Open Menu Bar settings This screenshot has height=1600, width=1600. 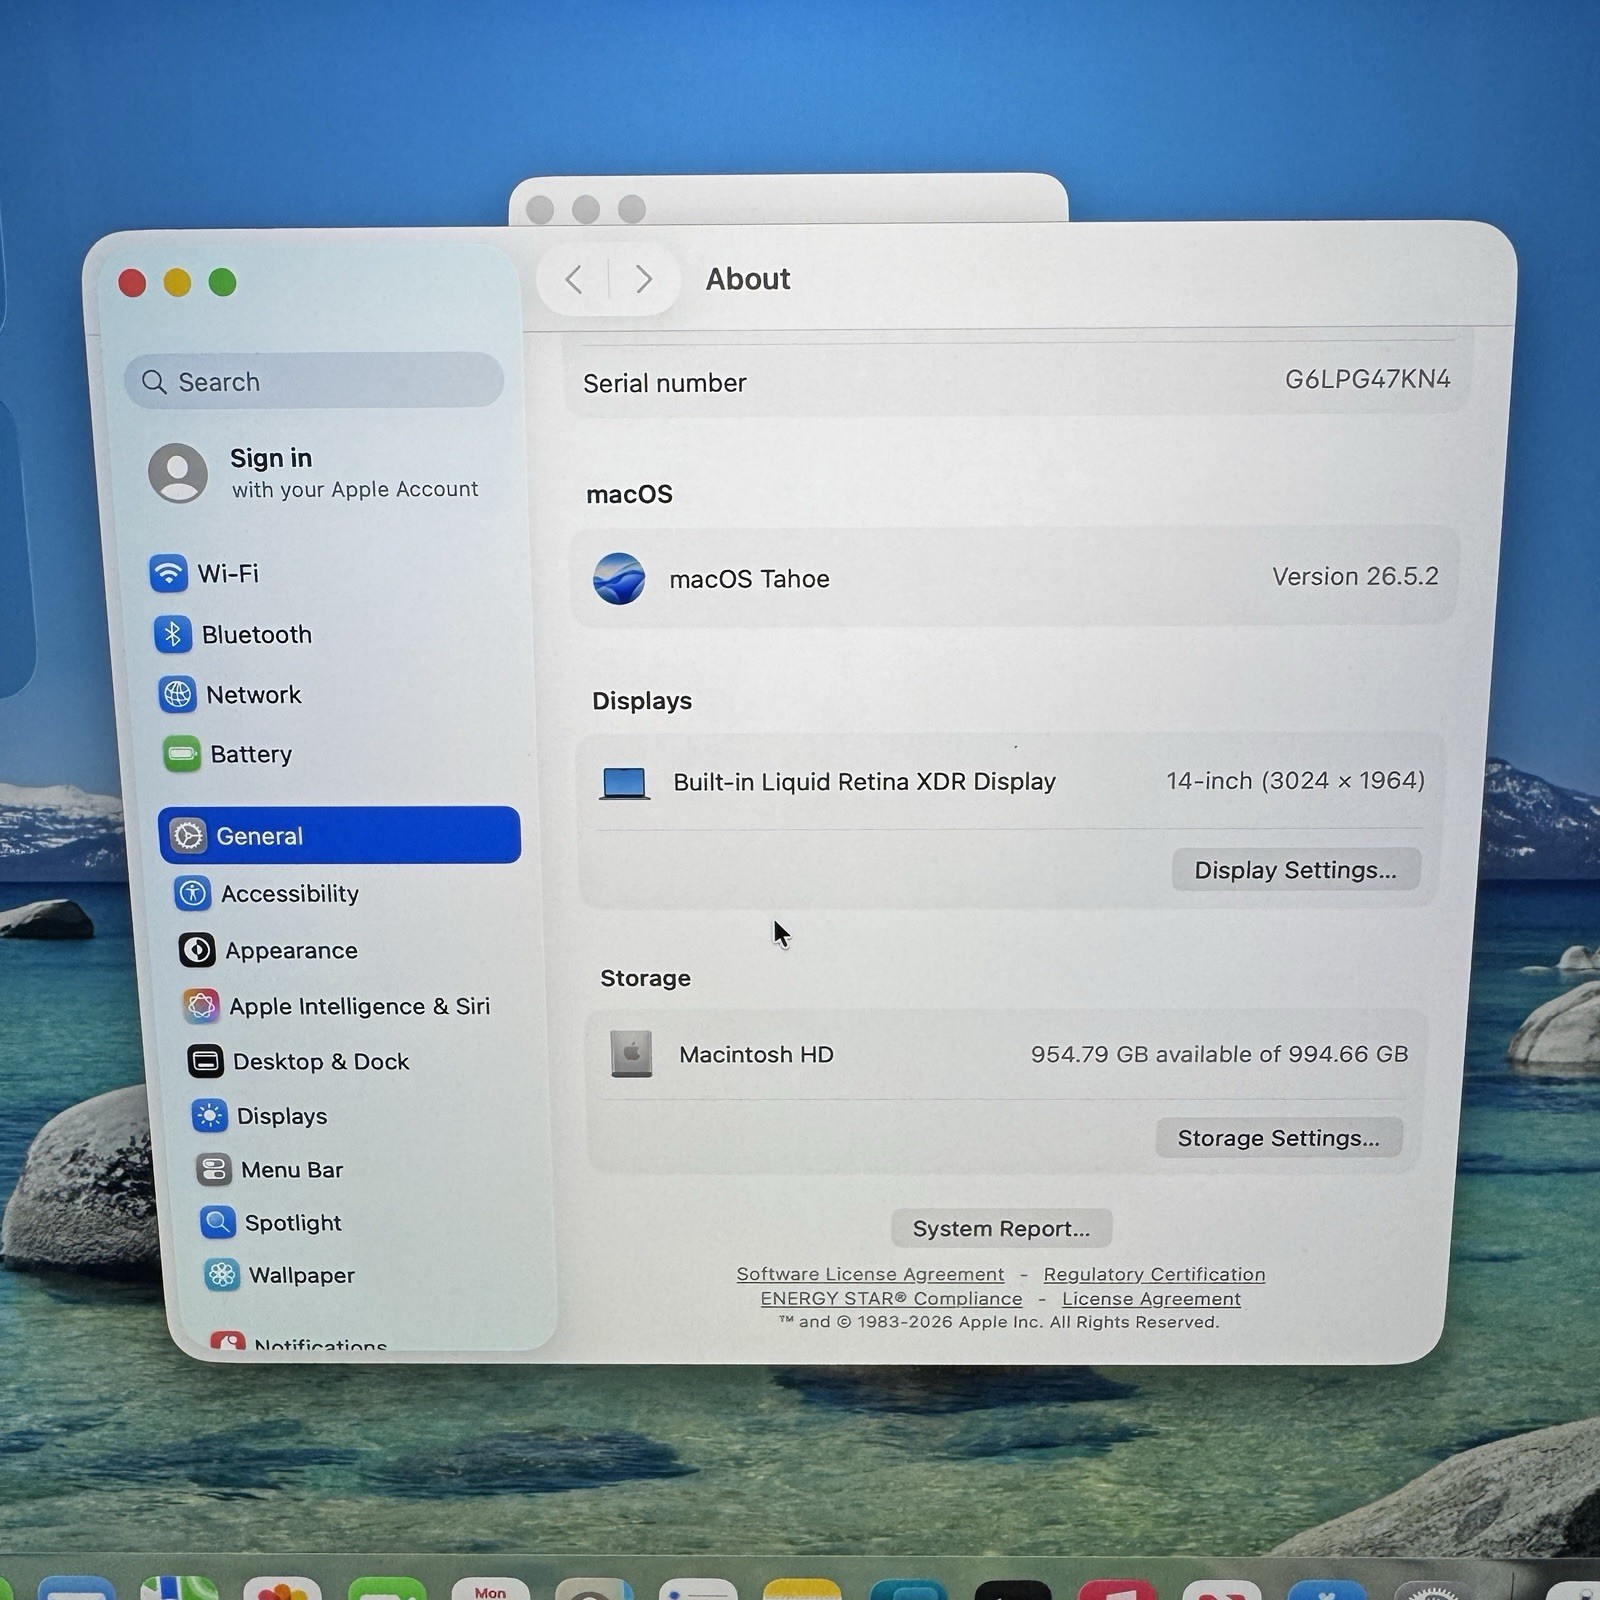pos(270,1169)
